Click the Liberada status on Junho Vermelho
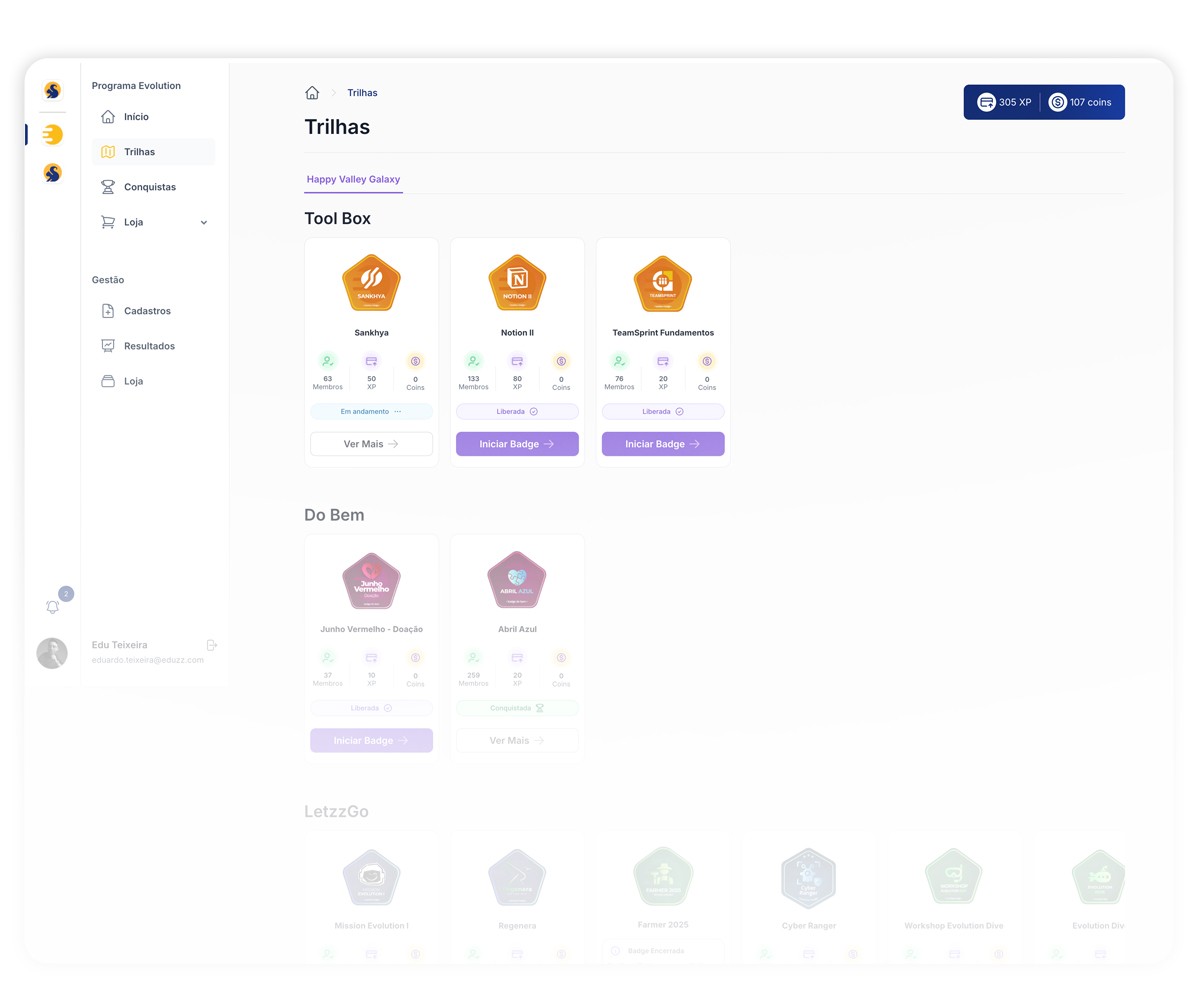The width and height of the screenshot is (1200, 992). point(371,708)
